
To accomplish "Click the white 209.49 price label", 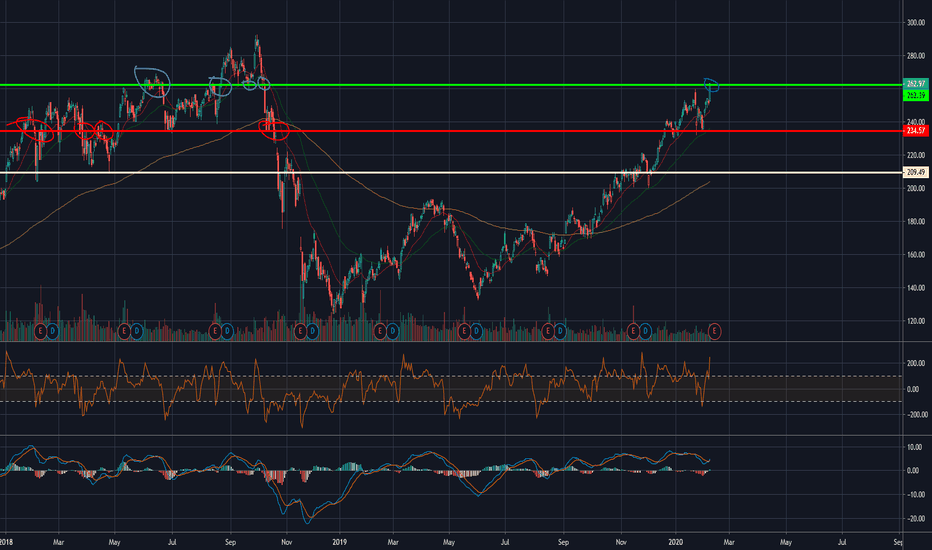I will 915,172.
